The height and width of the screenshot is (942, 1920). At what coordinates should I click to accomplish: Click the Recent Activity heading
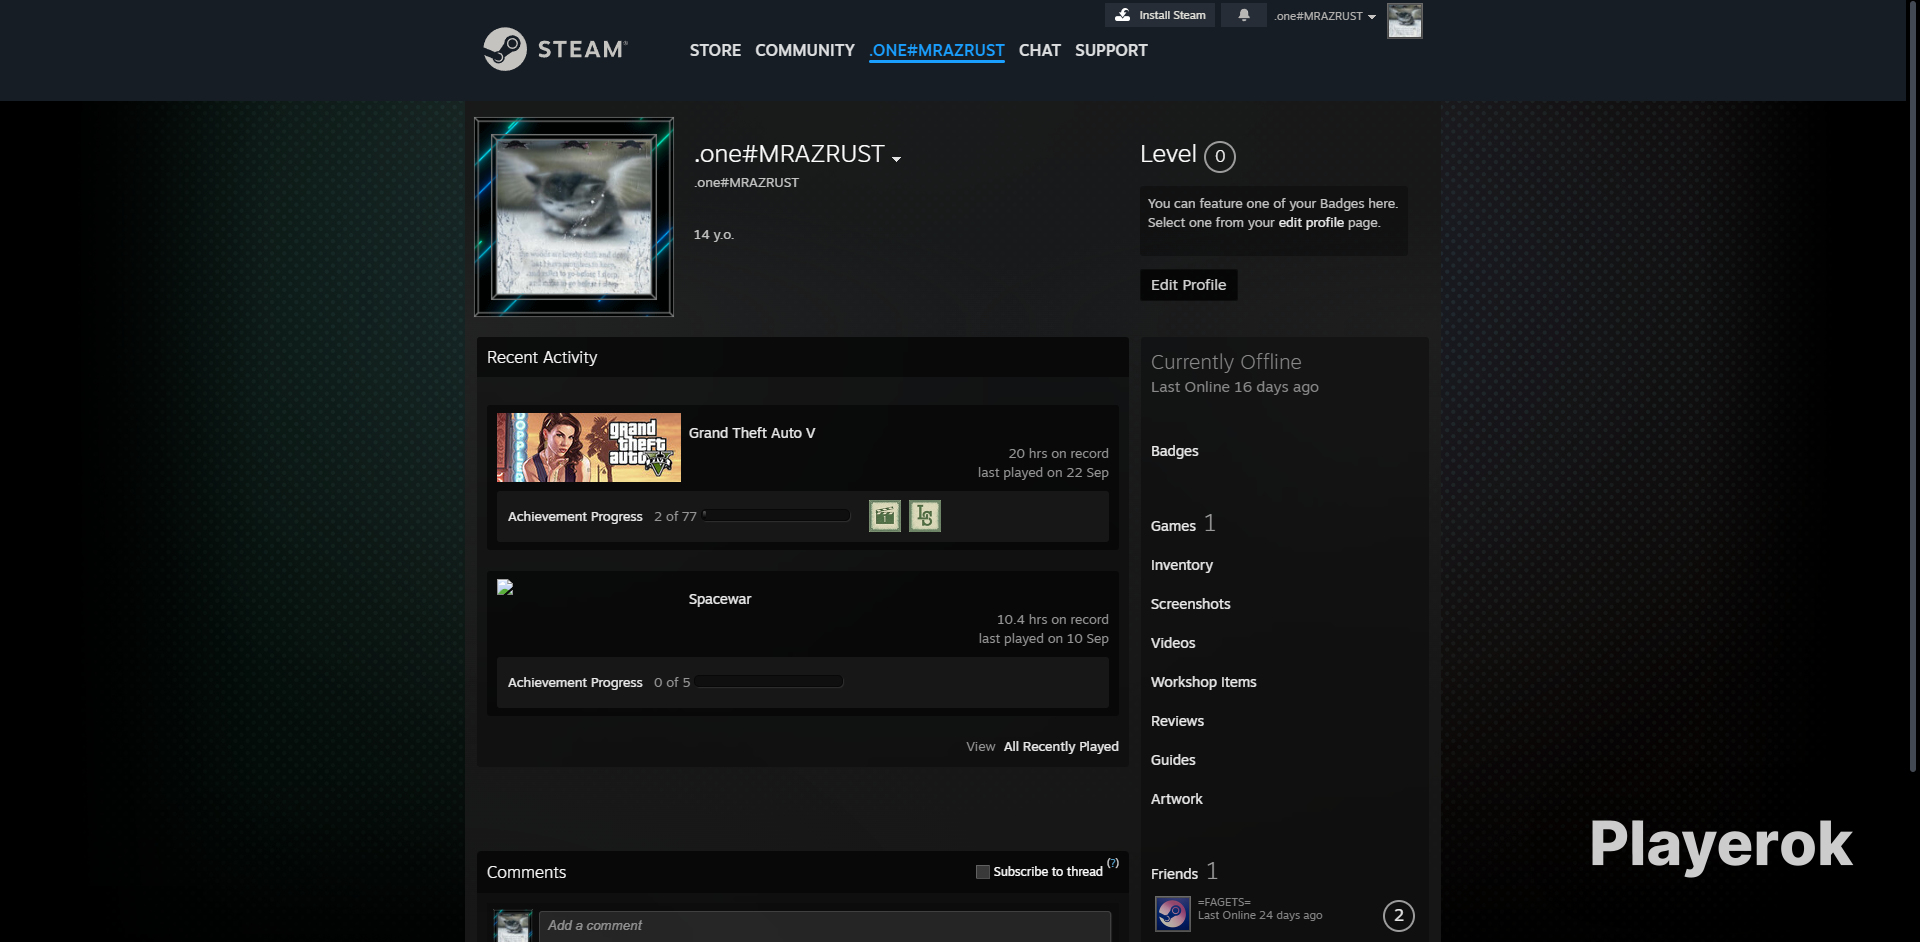coord(542,358)
